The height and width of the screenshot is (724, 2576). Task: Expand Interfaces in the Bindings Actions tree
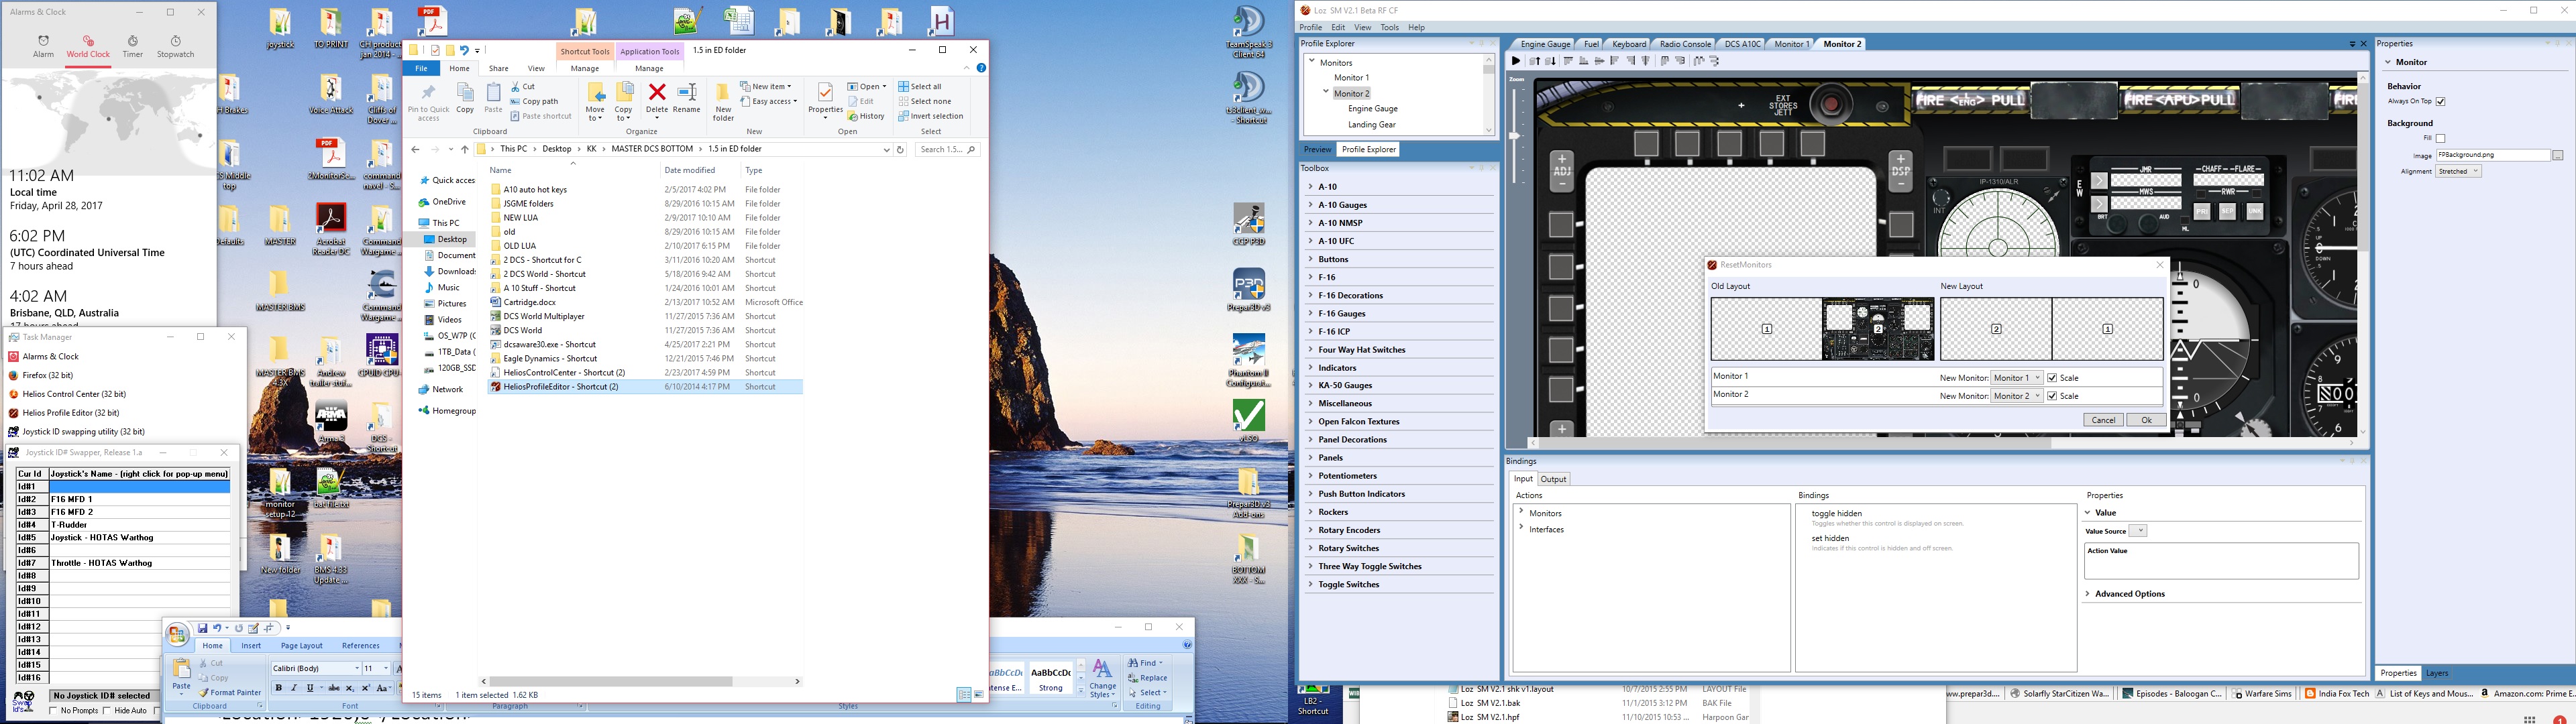pyautogui.click(x=1522, y=528)
